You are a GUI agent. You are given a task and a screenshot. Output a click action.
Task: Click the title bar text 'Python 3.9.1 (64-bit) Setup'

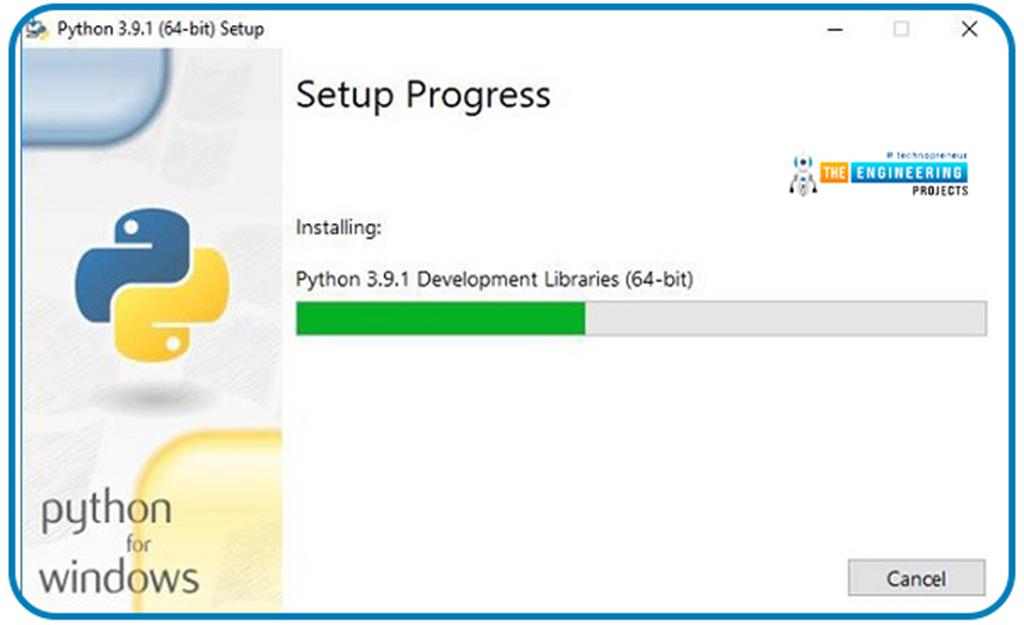click(x=160, y=29)
